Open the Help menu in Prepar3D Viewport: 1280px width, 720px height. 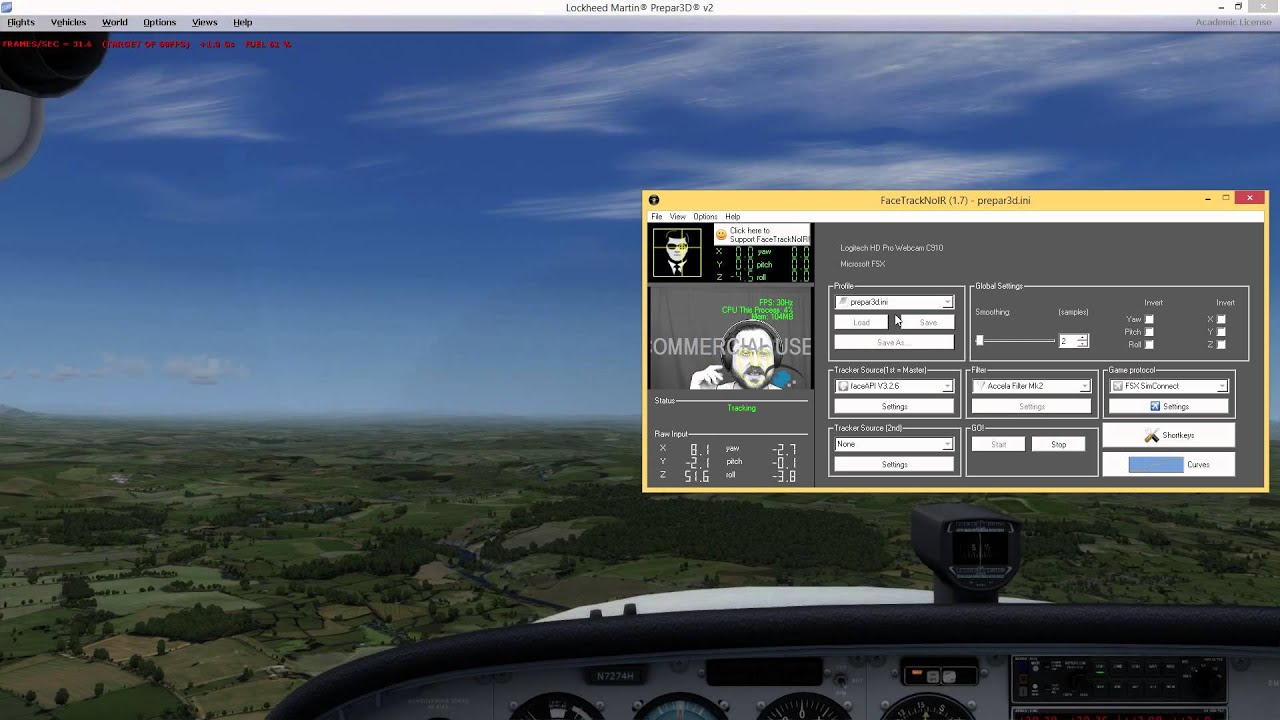pyautogui.click(x=242, y=22)
